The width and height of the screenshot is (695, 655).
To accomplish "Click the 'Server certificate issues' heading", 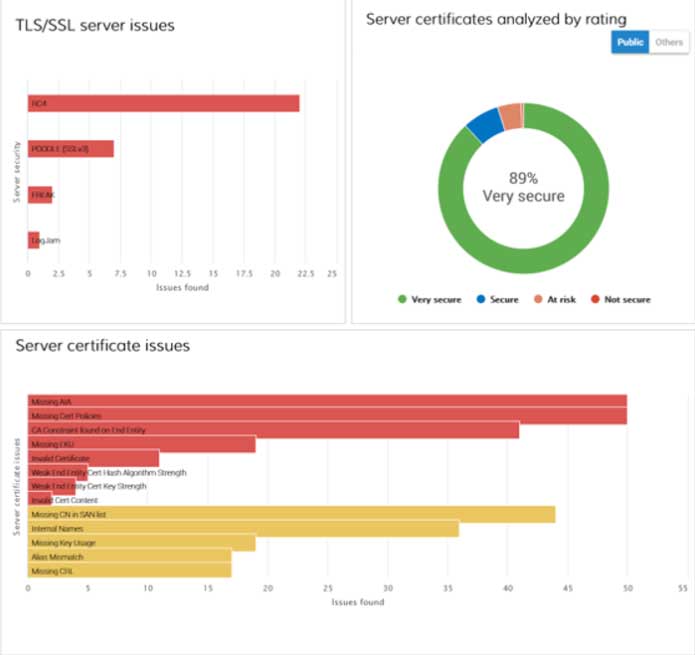I will click(x=103, y=346).
